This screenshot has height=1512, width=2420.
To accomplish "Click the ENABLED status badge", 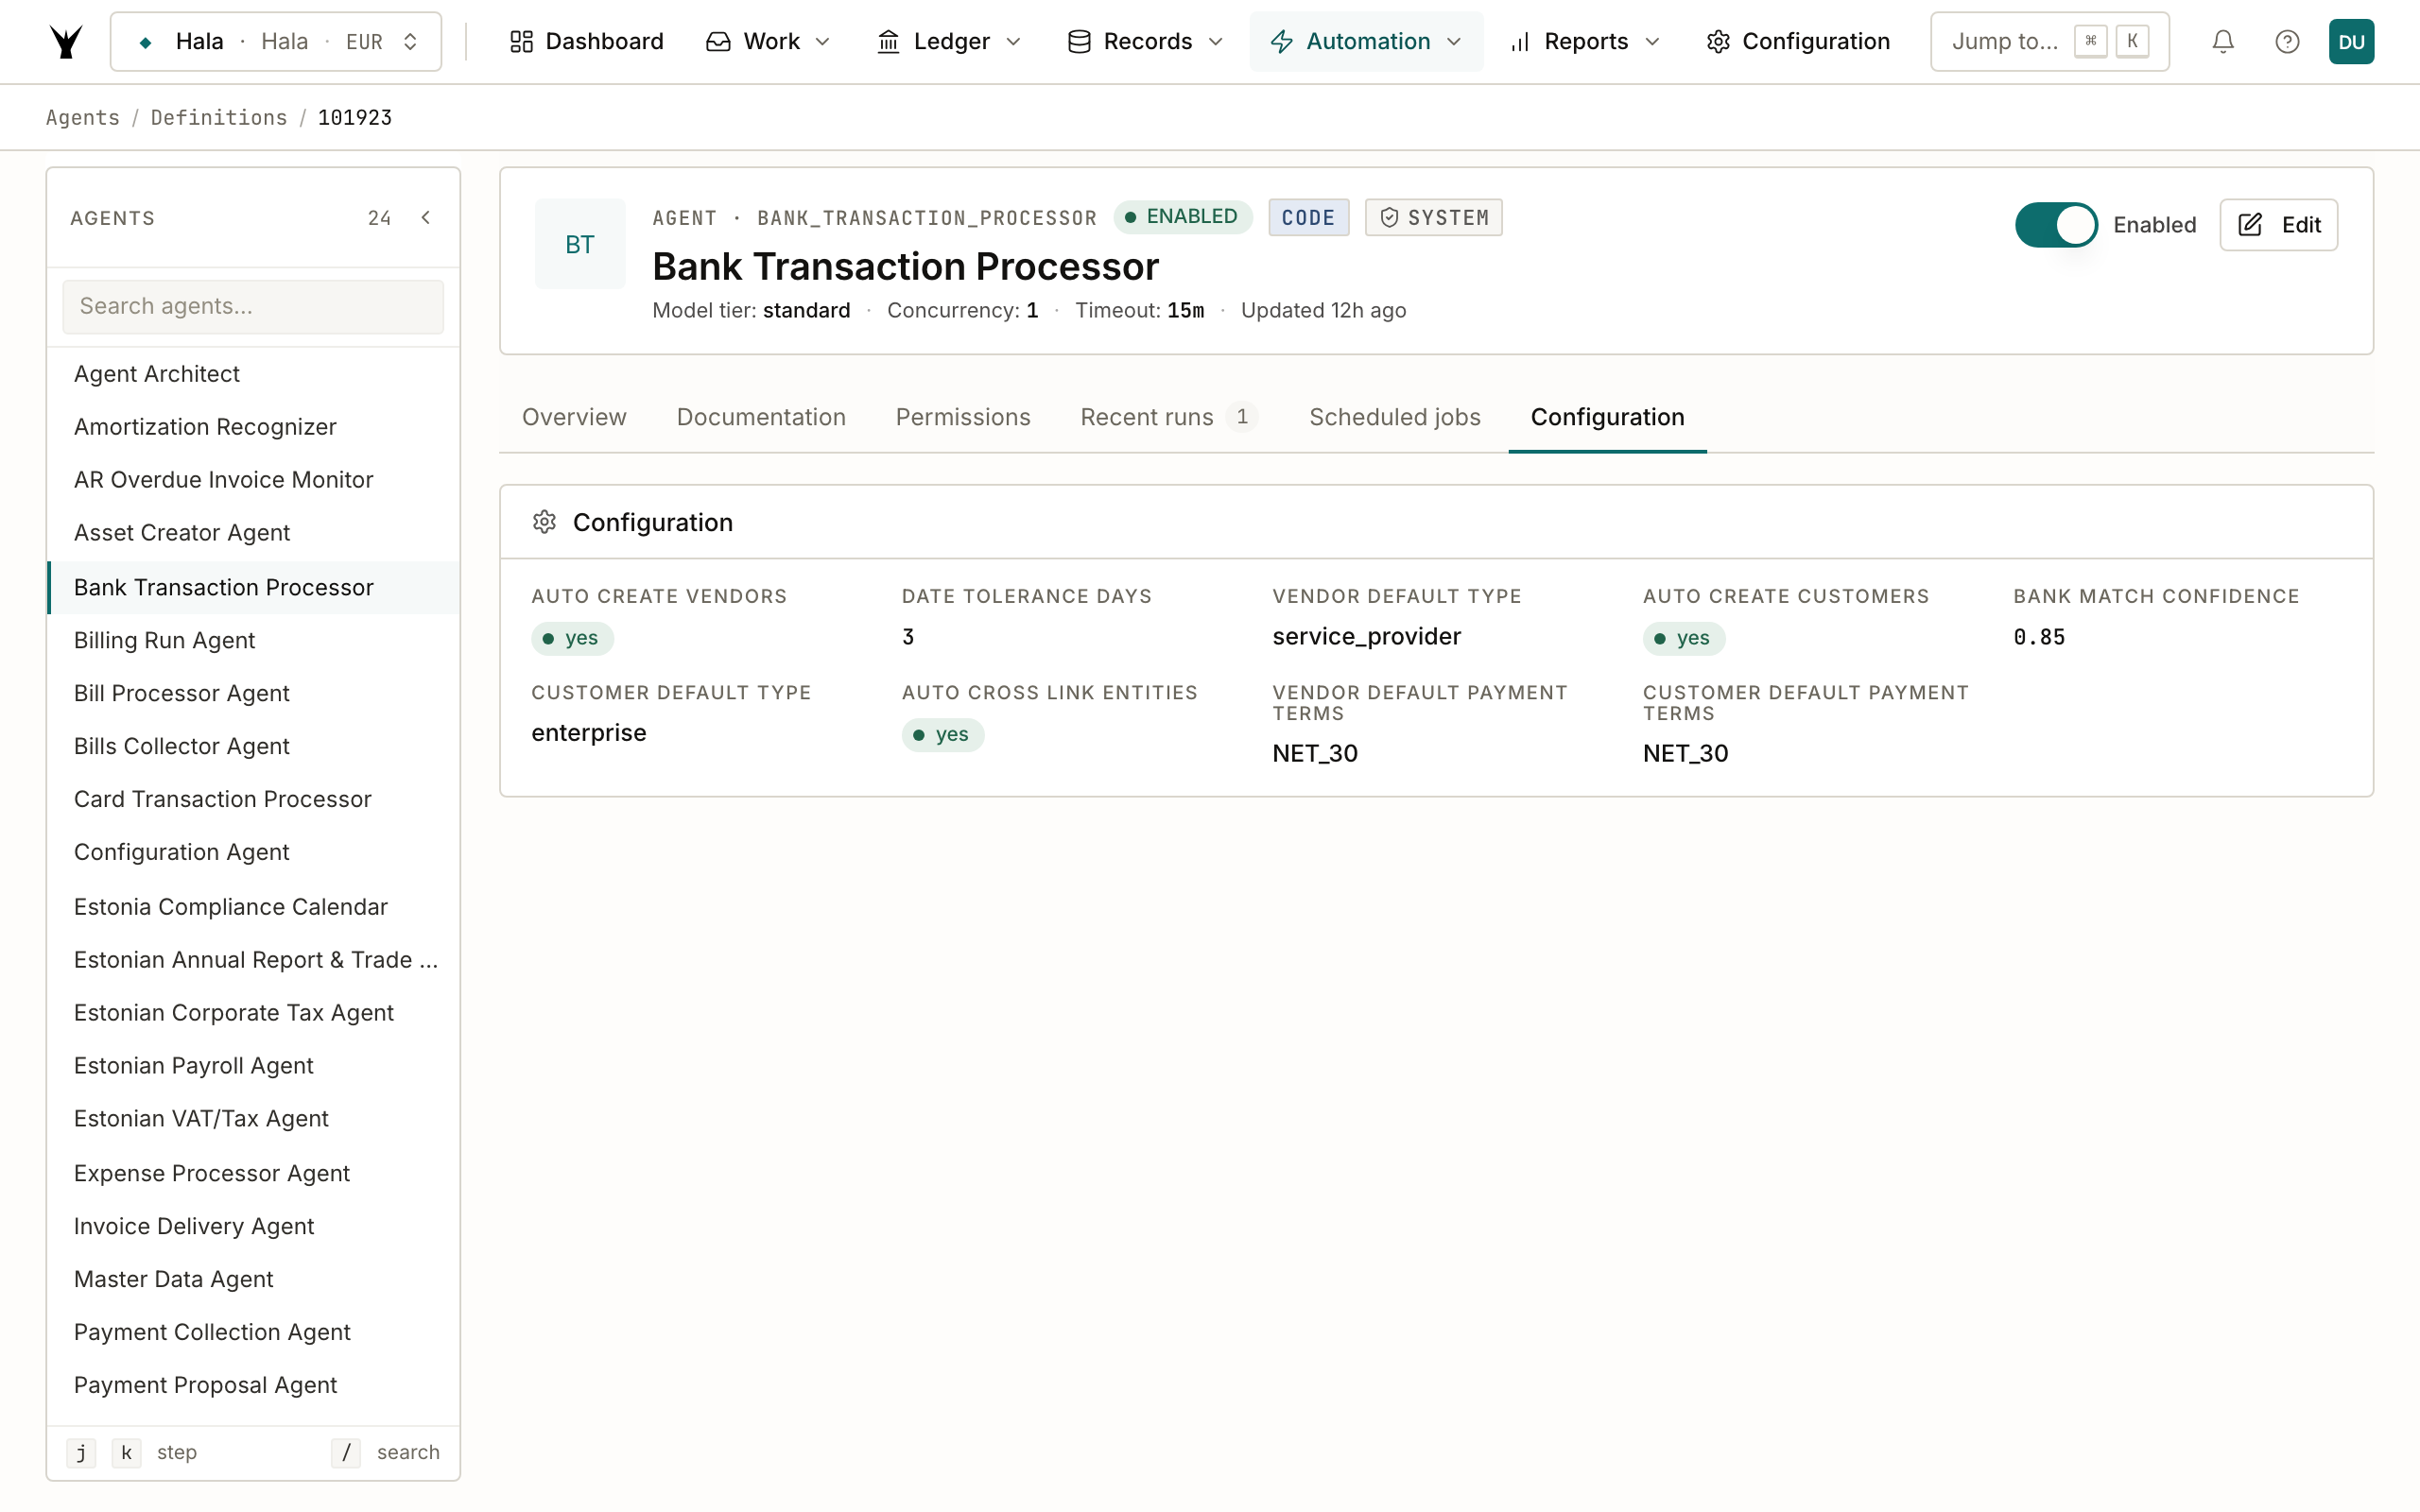I will click(1182, 217).
